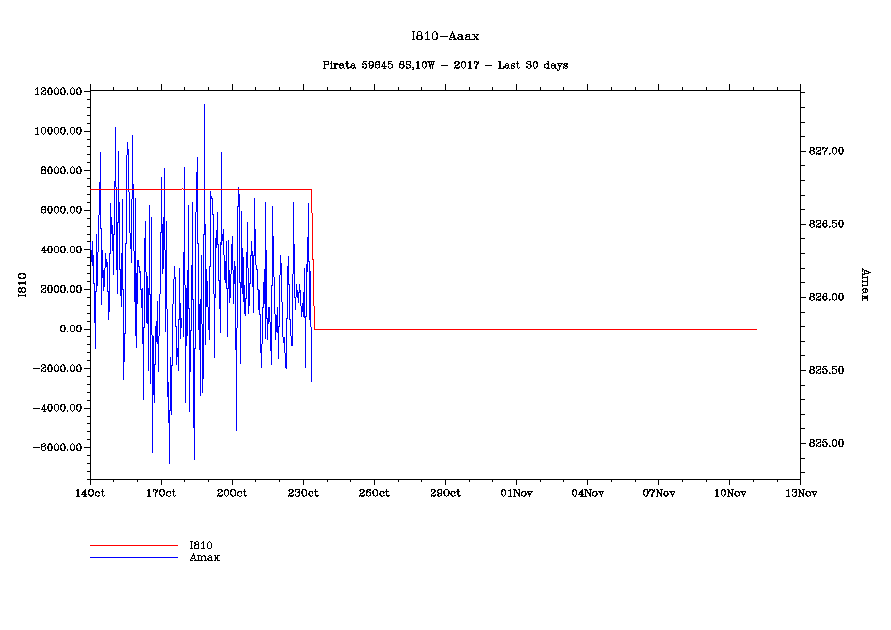The image size is (891, 630).
Task: Click the -6000.00 left axis value
Action: (x=58, y=448)
